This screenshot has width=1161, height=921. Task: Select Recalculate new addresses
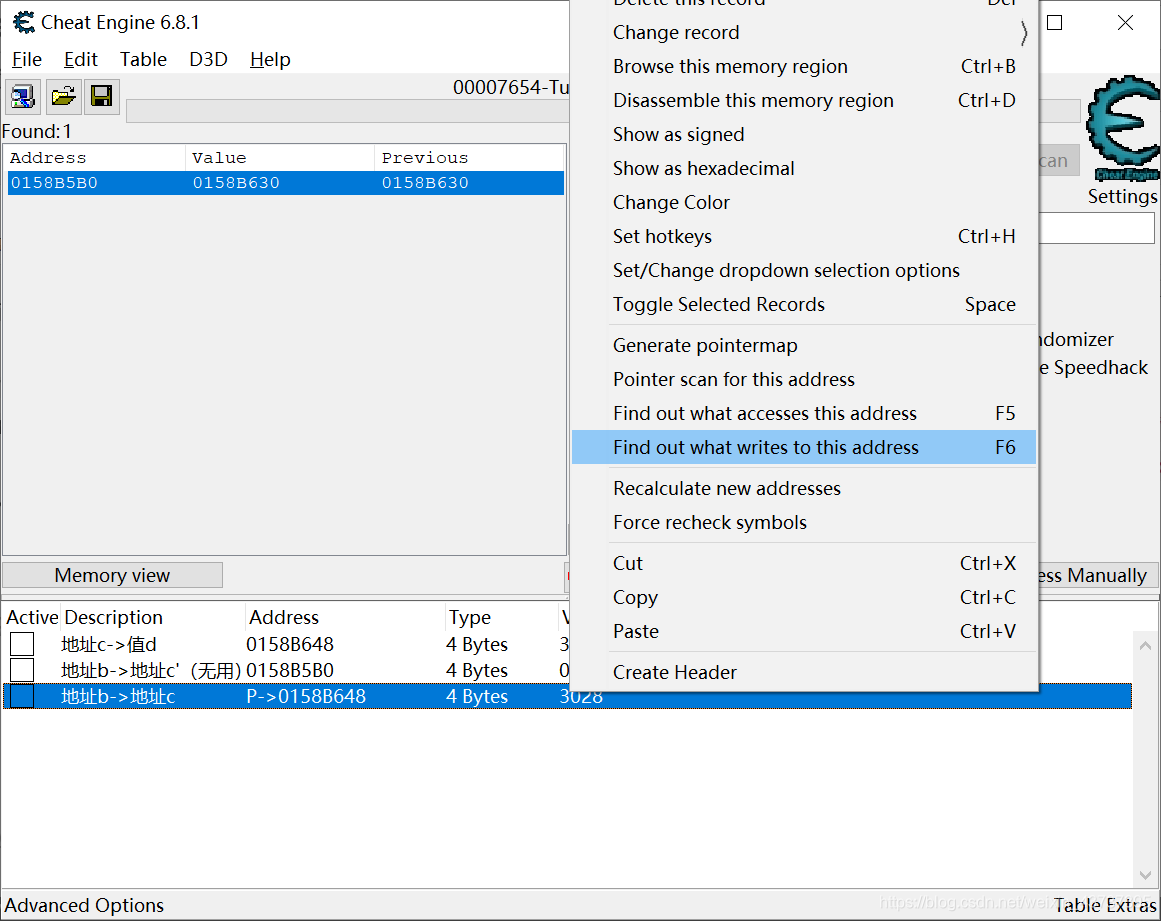tap(803, 489)
